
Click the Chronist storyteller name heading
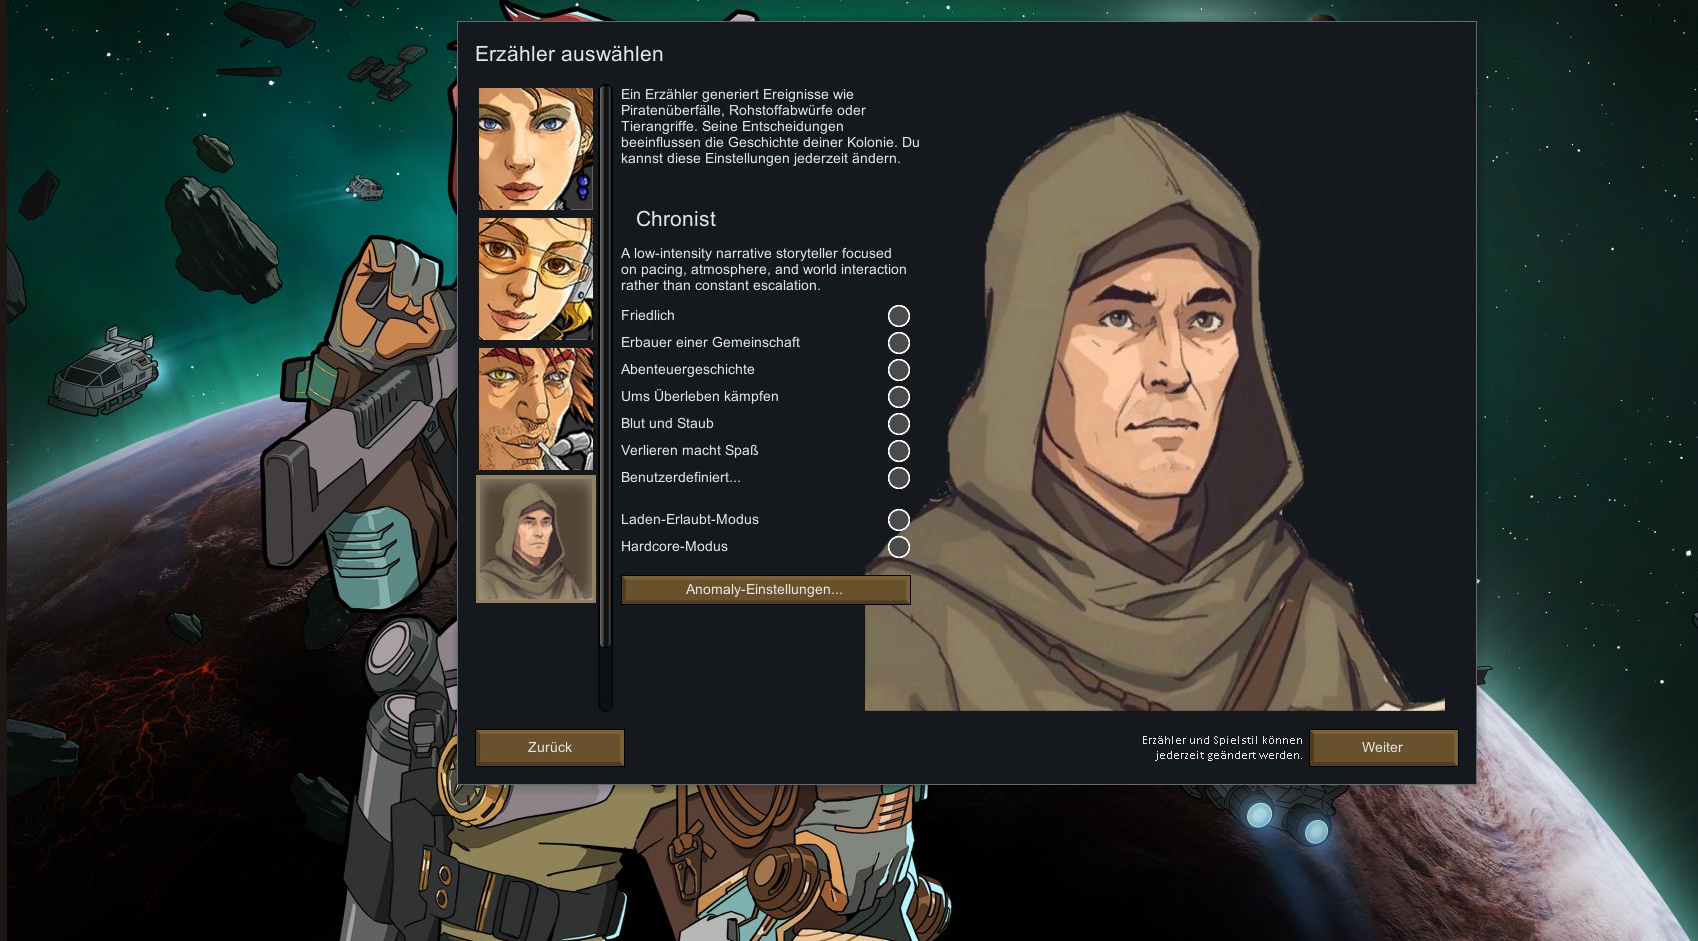[x=676, y=219]
